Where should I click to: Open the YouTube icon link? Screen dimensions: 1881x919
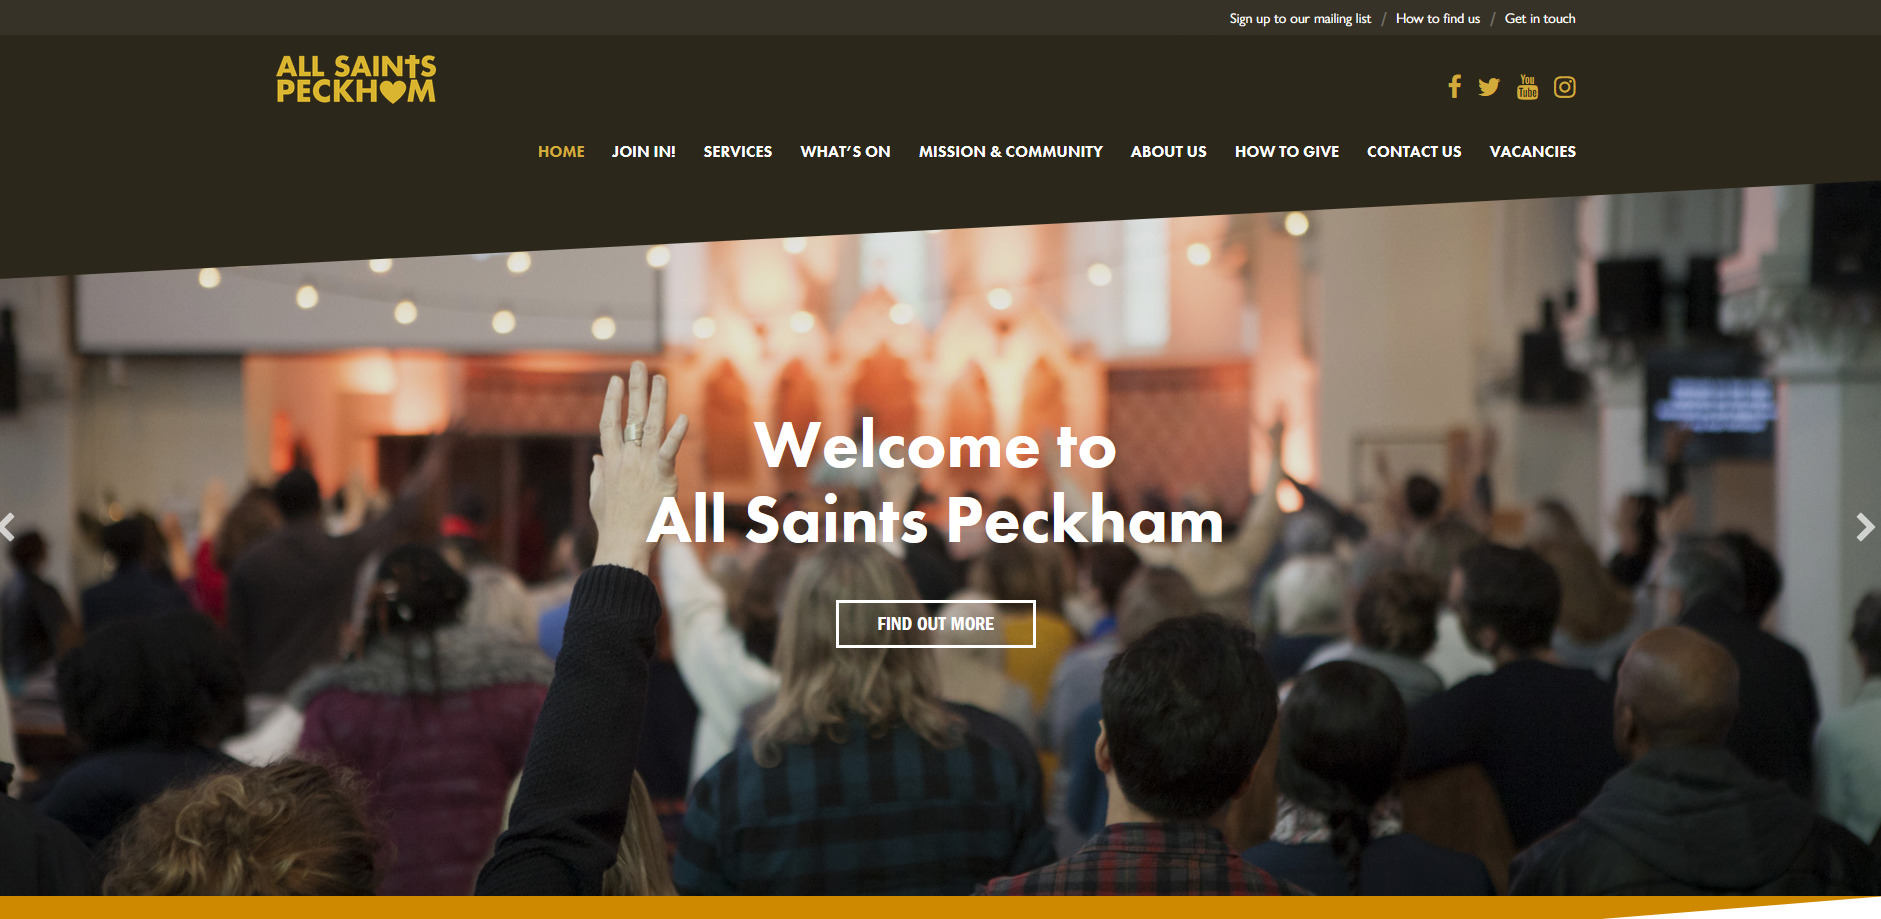(1527, 87)
